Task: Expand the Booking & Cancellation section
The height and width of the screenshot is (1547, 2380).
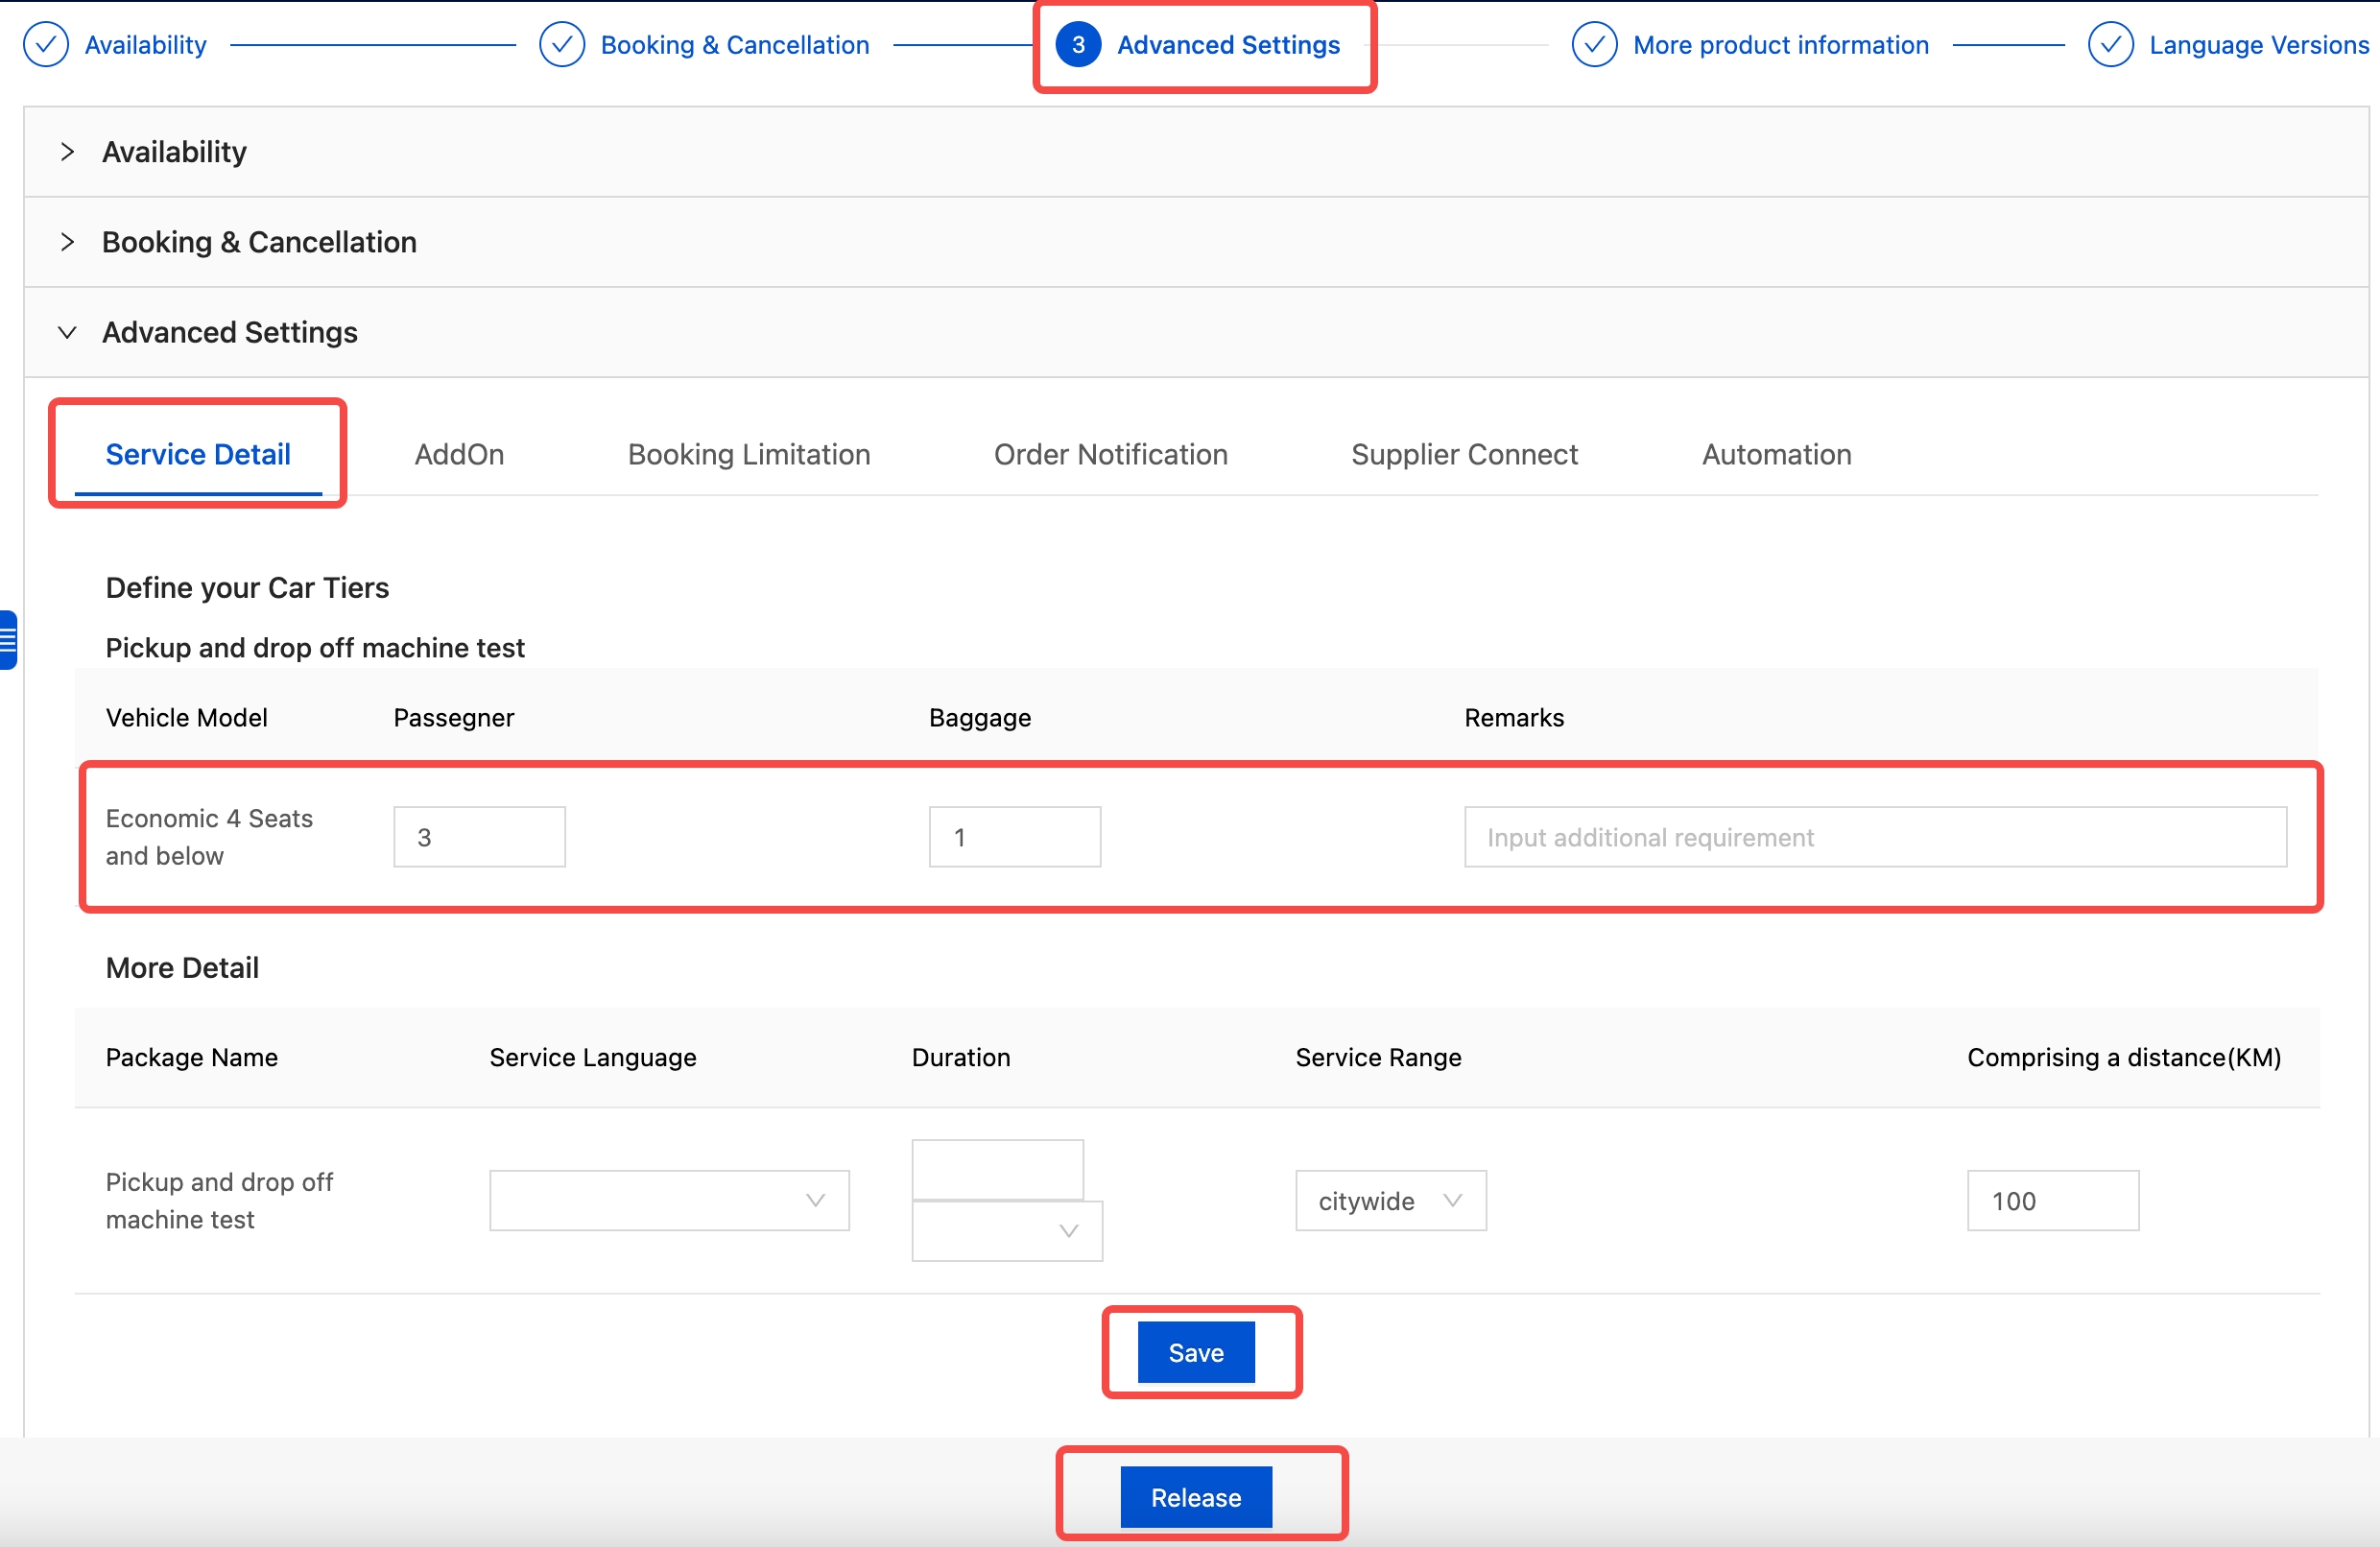Action: coord(67,242)
